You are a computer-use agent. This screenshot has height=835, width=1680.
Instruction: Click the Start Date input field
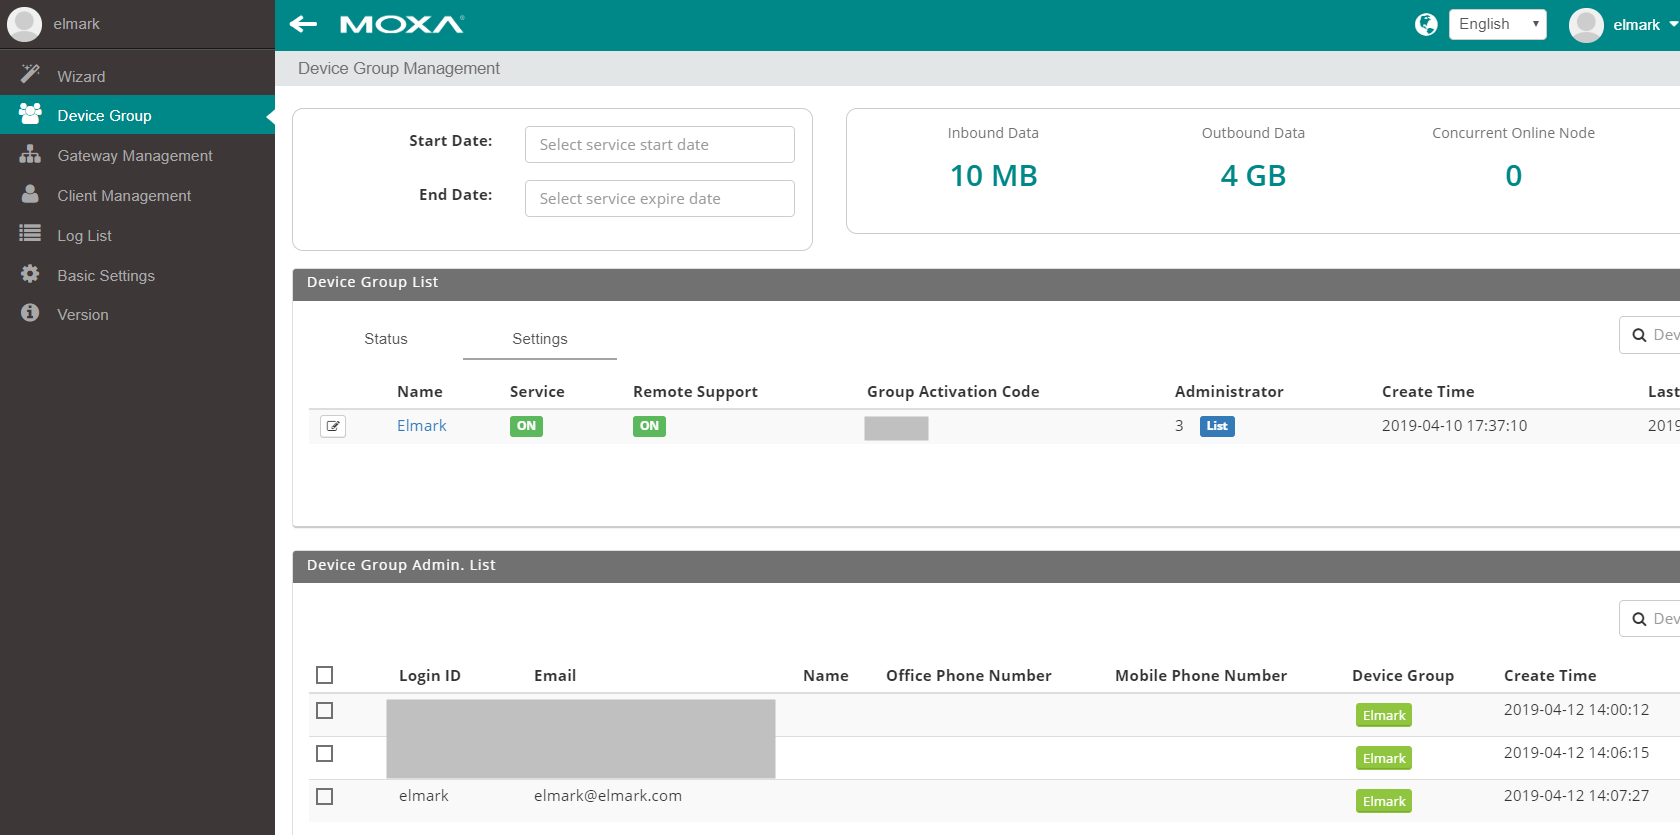pyautogui.click(x=660, y=144)
